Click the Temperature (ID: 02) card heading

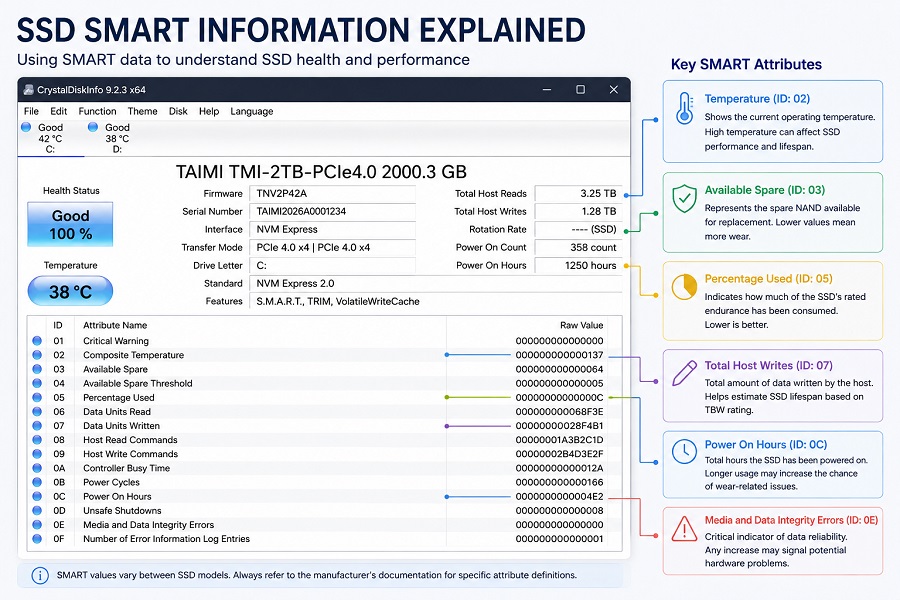pyautogui.click(x=757, y=99)
